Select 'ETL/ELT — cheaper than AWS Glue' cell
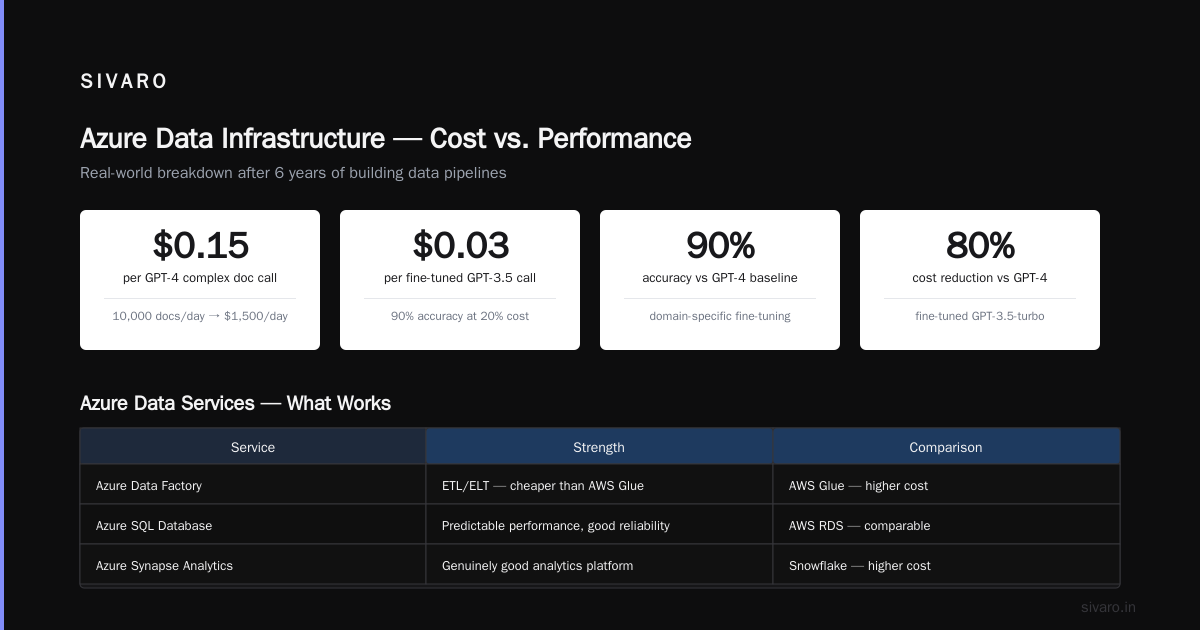1200x630 pixels. click(599, 485)
